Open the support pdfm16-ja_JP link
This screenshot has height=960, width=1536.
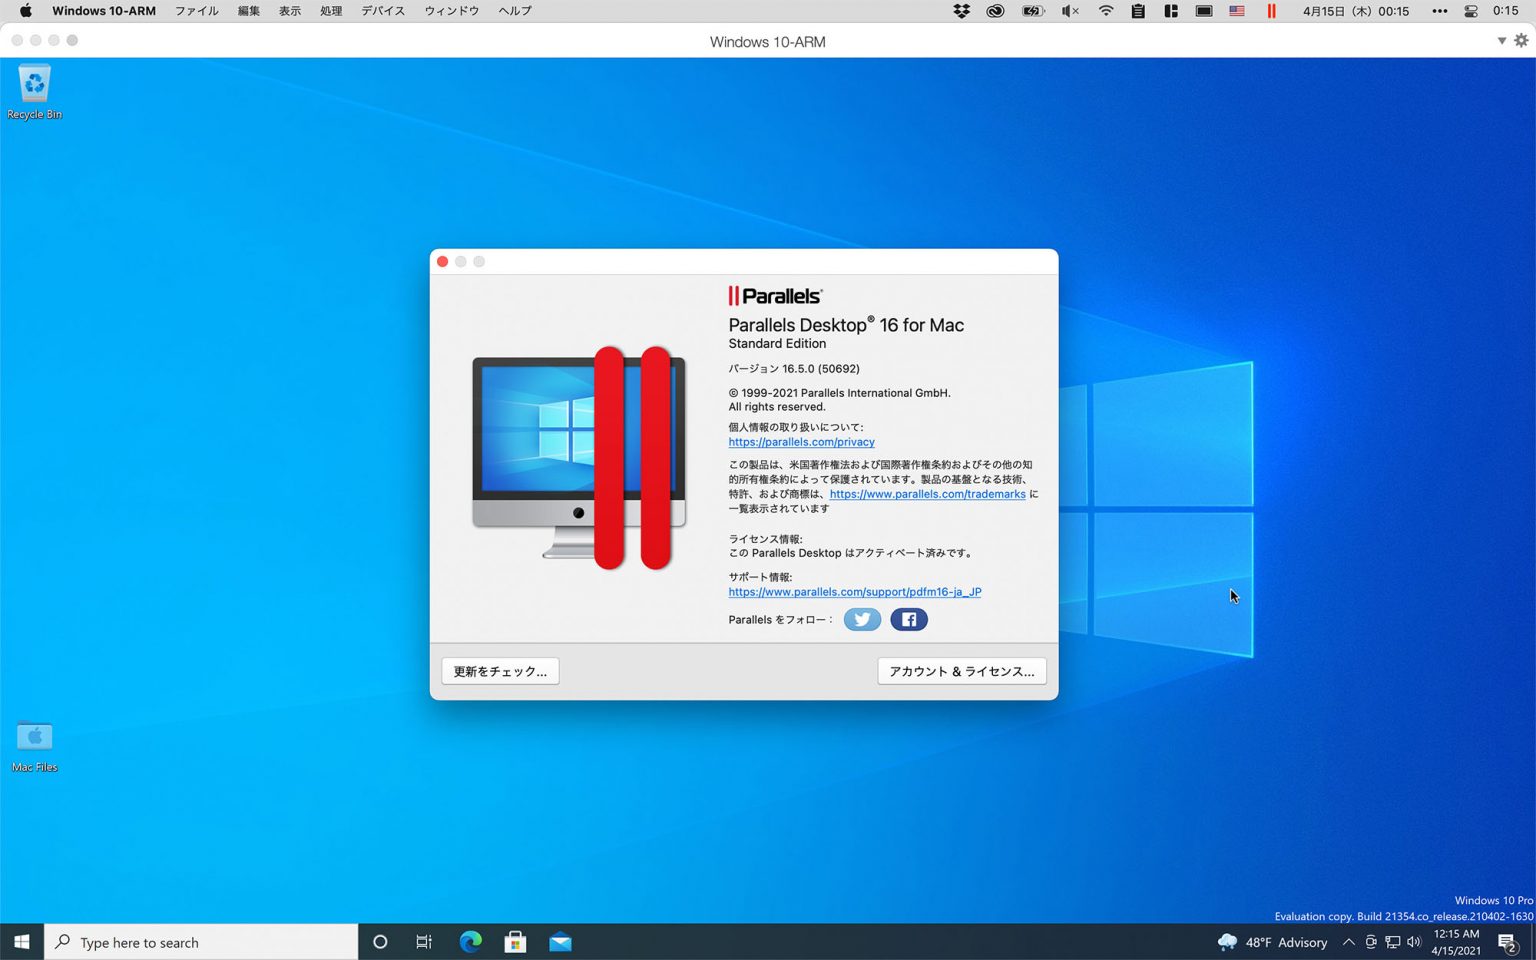click(854, 592)
